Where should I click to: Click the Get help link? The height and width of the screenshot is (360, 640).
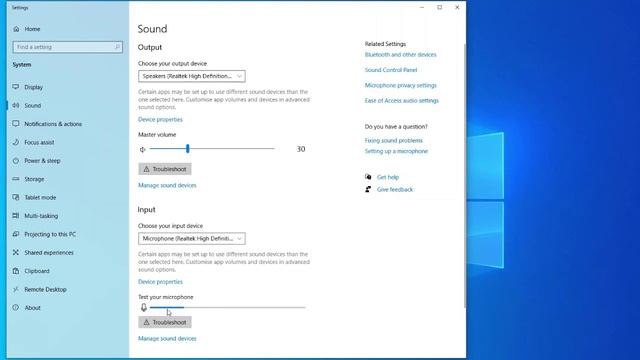pos(388,177)
